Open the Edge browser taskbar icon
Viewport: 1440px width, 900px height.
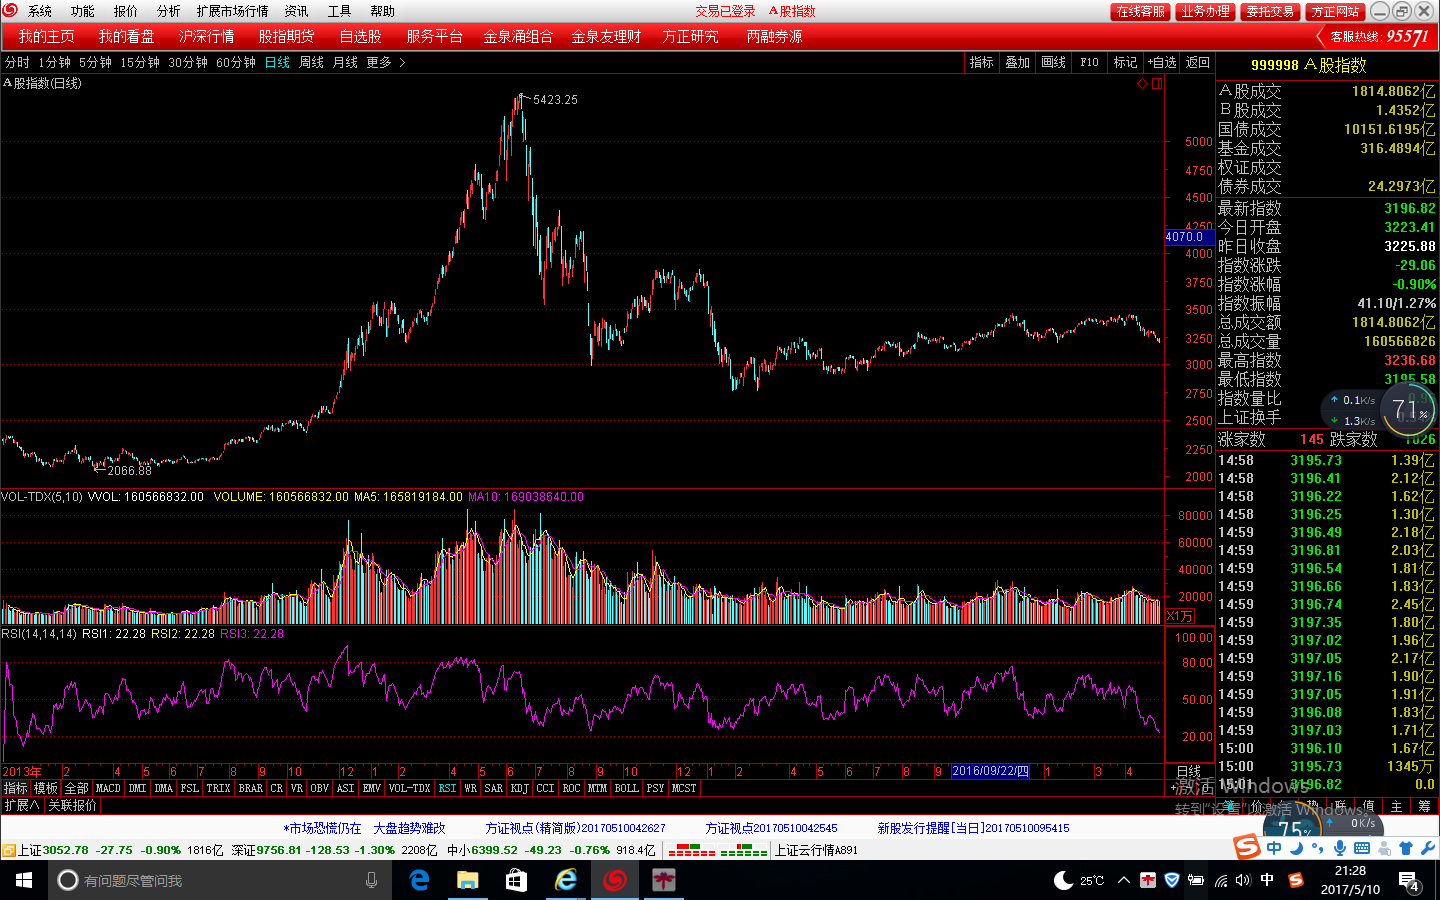click(420, 880)
